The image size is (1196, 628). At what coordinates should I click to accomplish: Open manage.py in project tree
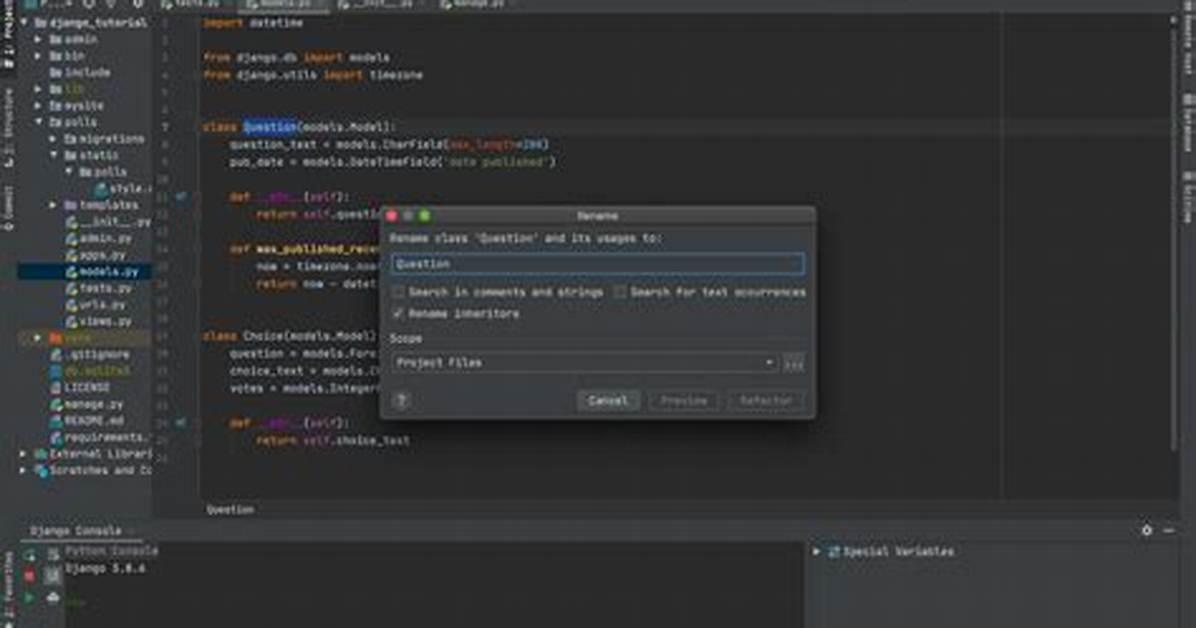click(86, 404)
